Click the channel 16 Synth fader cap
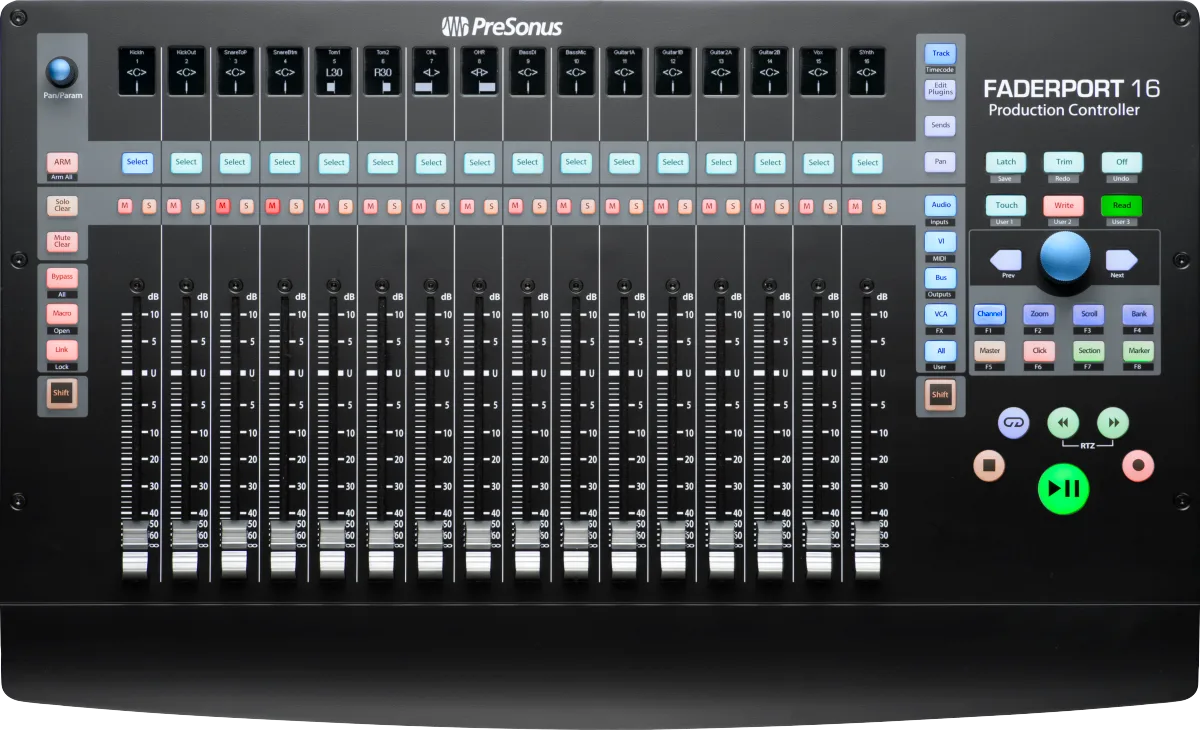 (x=867, y=550)
